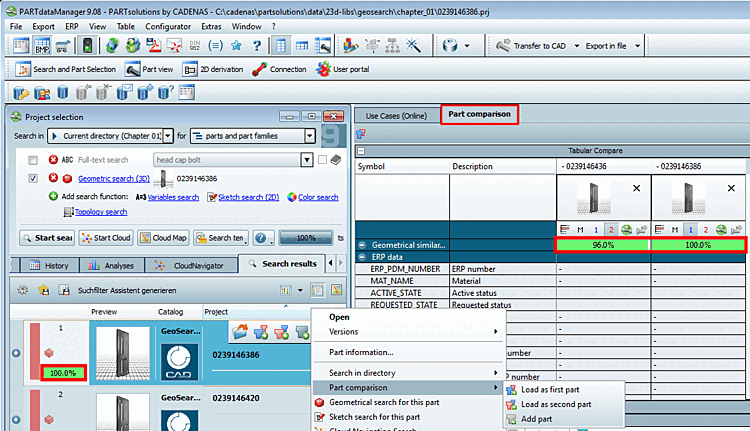Click the Connection icon
750x431 pixels.
[x=279, y=69]
